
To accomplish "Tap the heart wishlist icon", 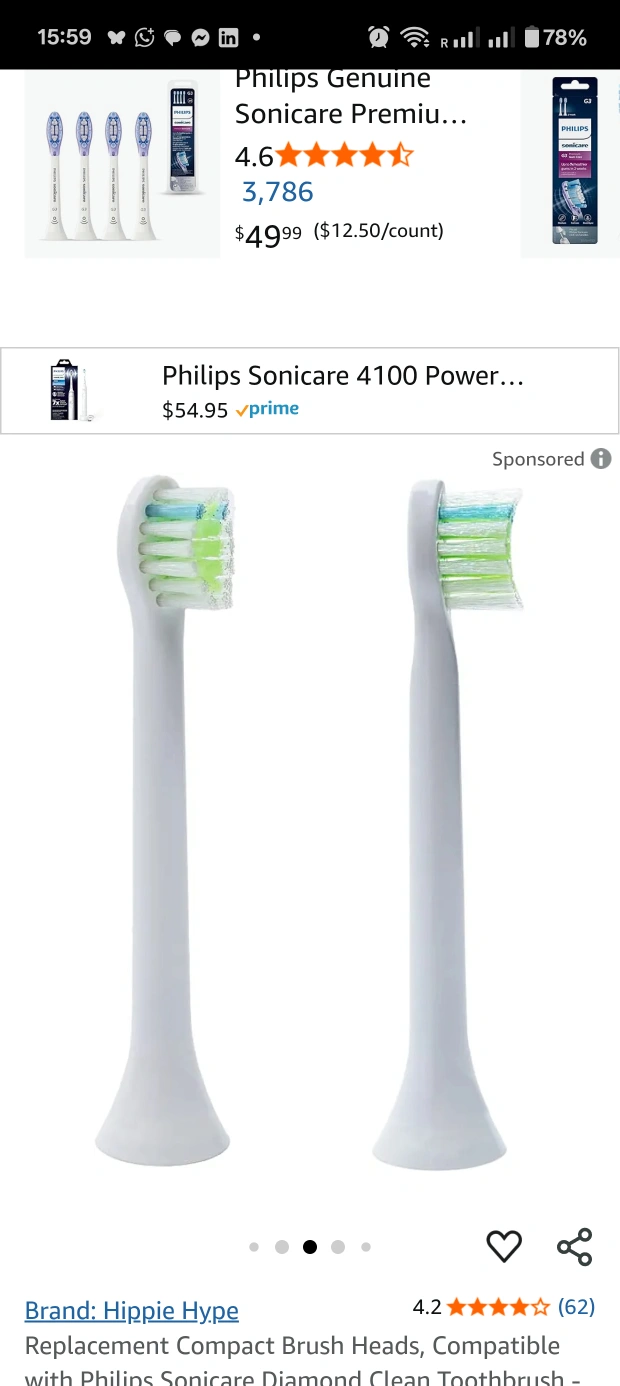I will click(504, 1246).
